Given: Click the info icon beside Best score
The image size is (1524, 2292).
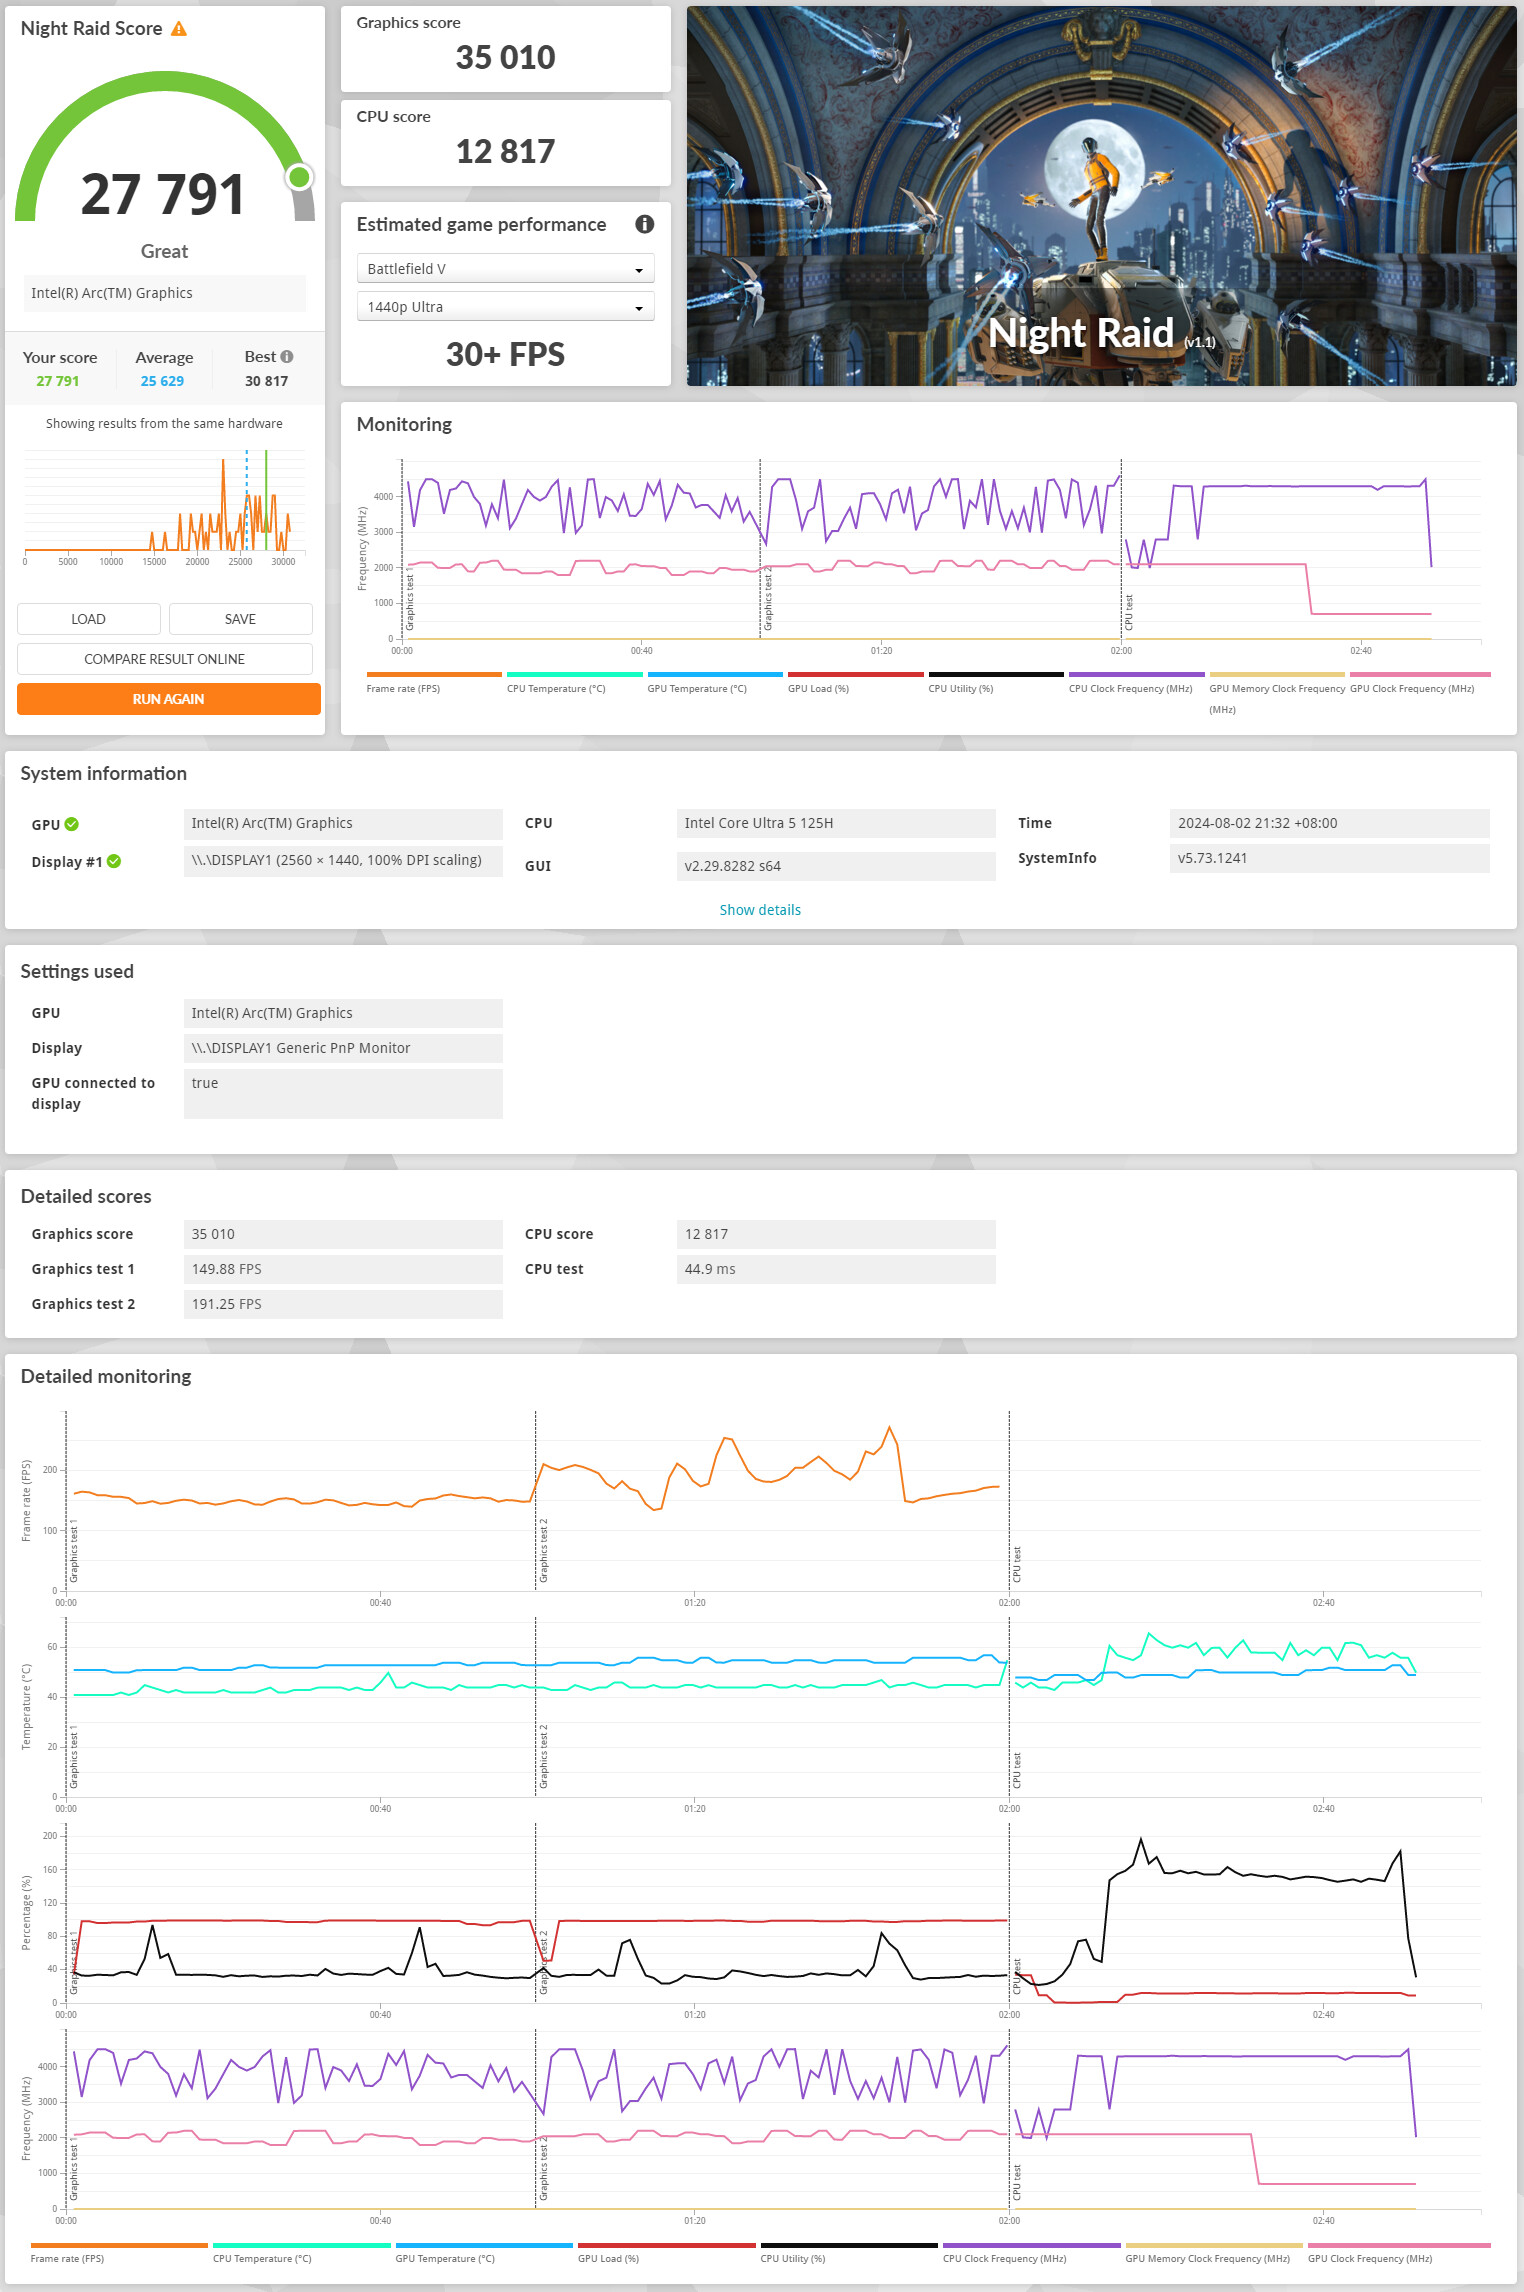Looking at the screenshot, I should point(287,357).
